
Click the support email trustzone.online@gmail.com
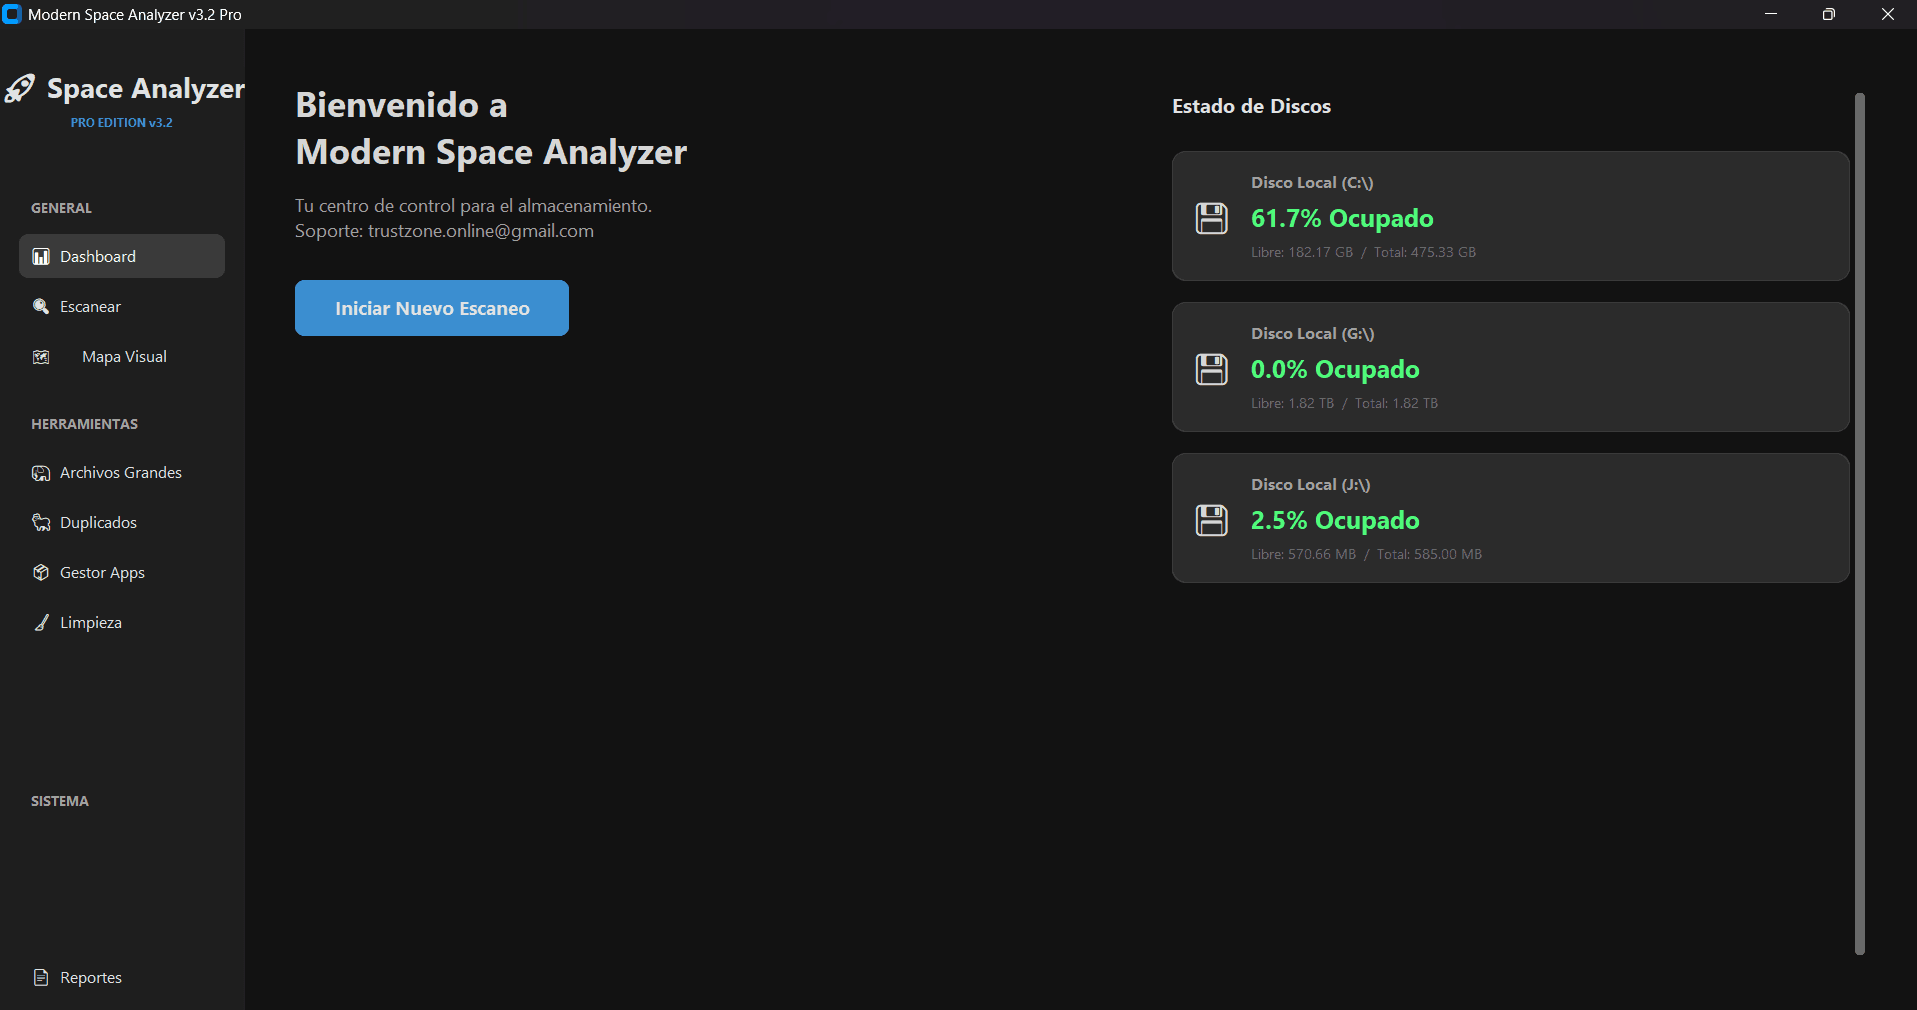click(x=480, y=230)
